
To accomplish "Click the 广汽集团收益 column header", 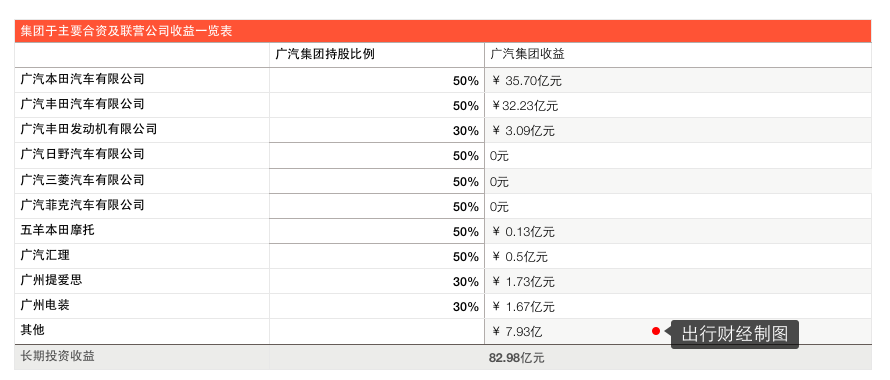I will pos(527,55).
